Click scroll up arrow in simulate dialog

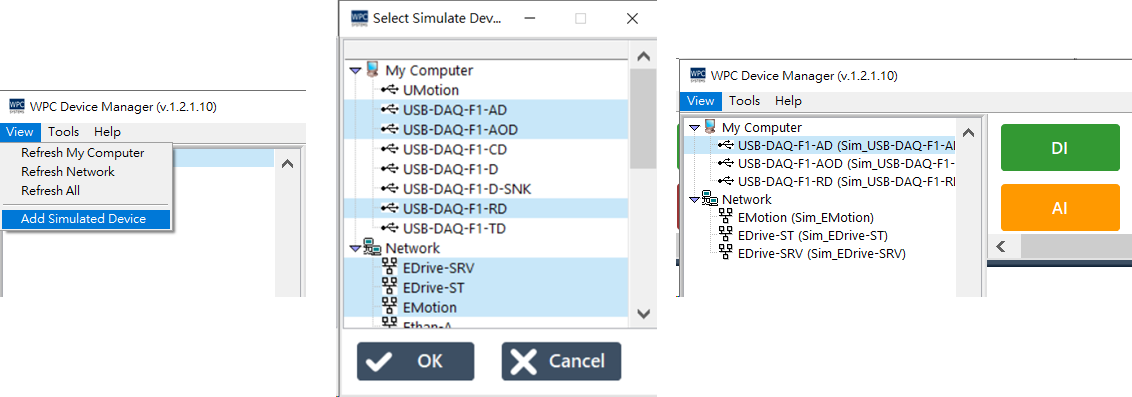644,56
